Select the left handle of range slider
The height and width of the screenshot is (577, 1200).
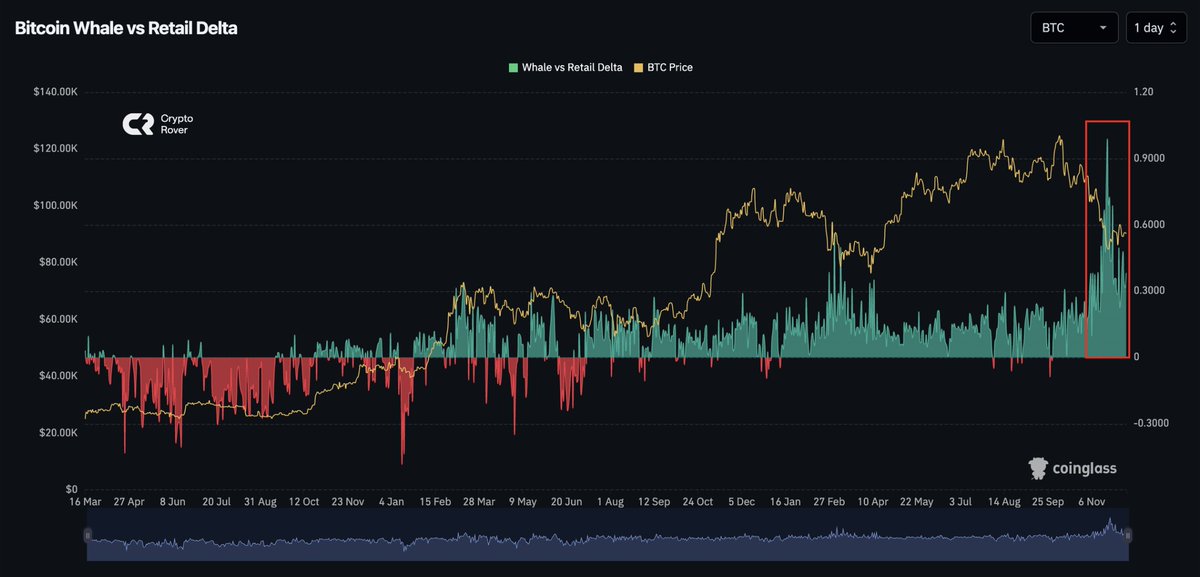(88, 536)
